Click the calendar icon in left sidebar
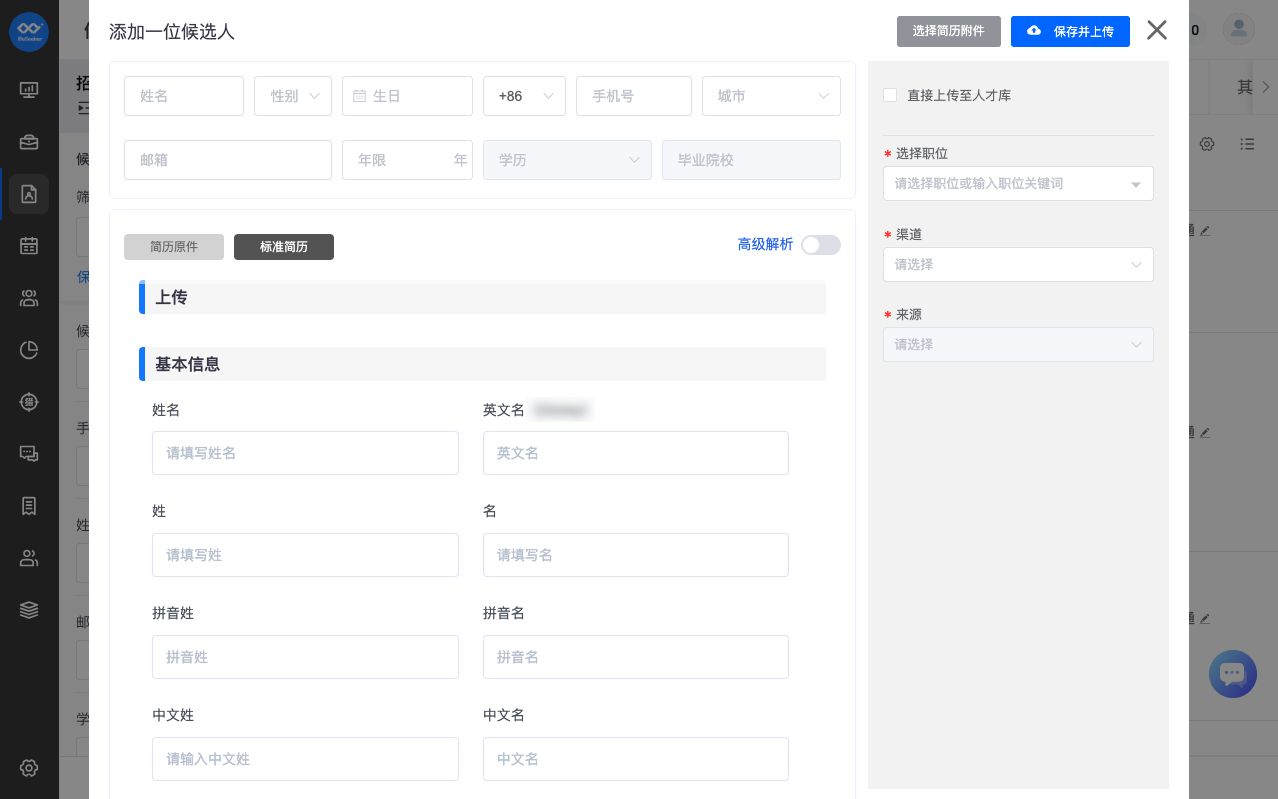The height and width of the screenshot is (799, 1278). (29, 245)
